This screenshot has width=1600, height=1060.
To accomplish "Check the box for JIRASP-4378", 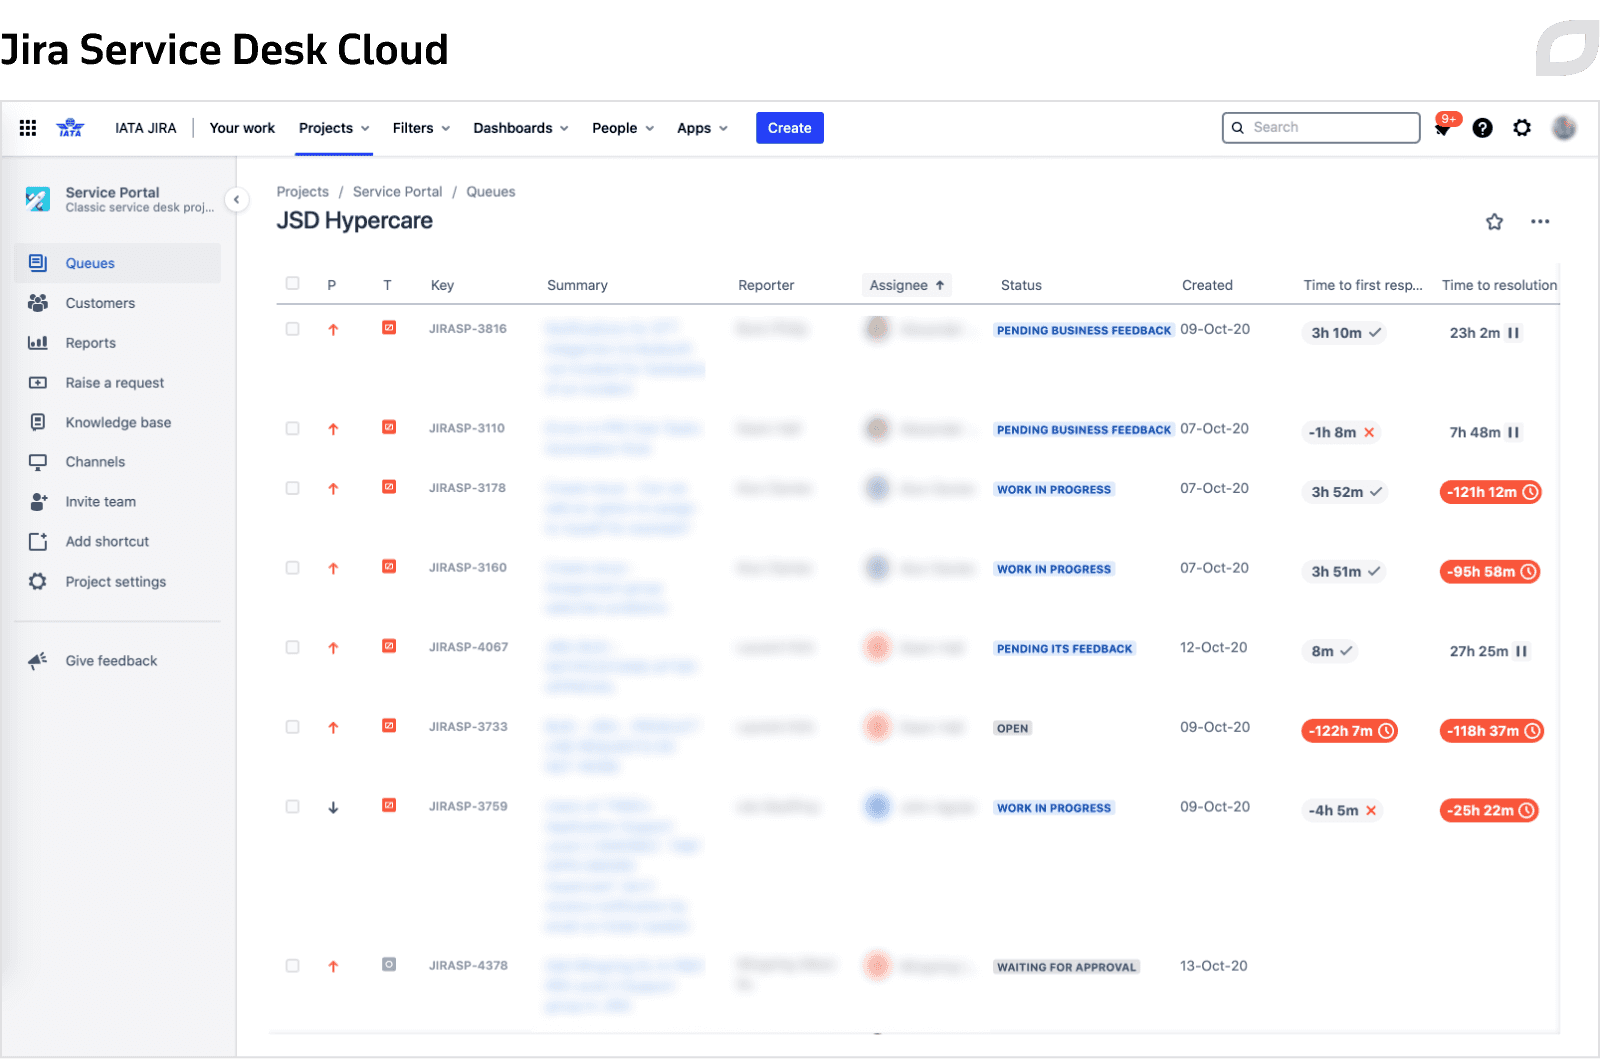I will pyautogui.click(x=292, y=966).
